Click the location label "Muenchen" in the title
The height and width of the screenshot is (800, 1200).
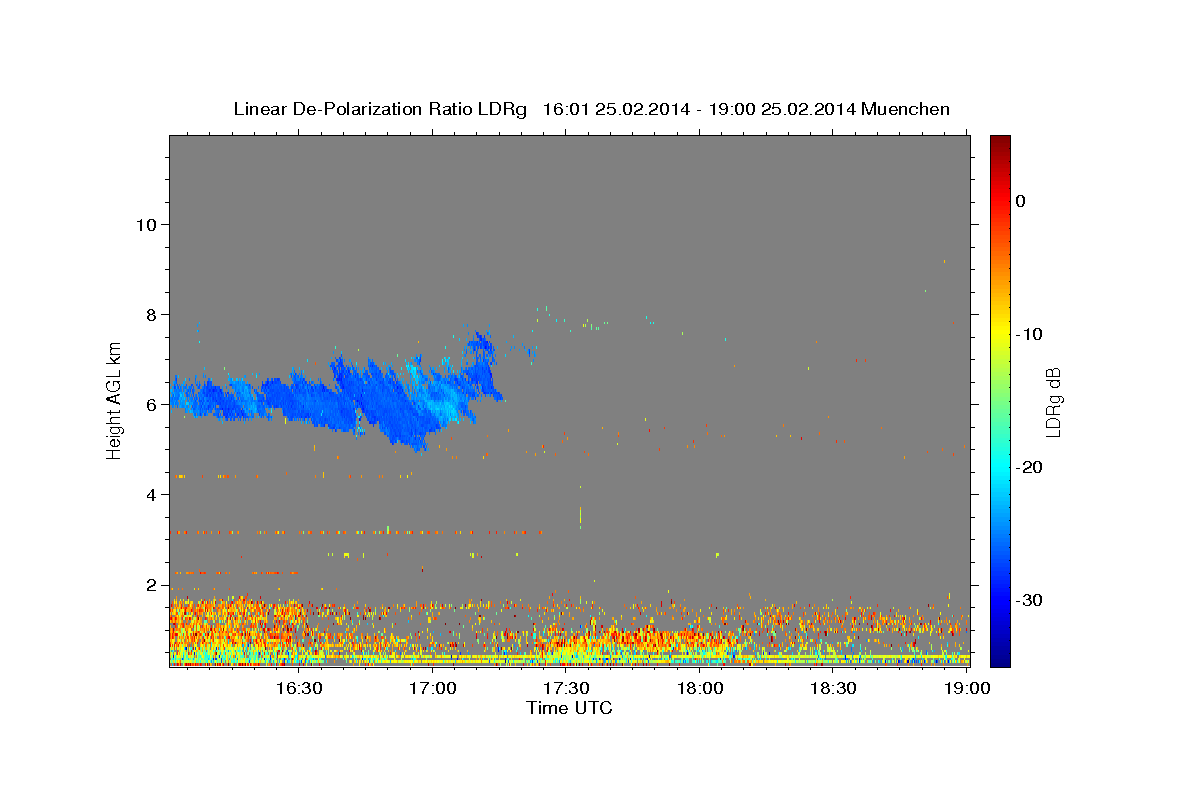[x=906, y=109]
